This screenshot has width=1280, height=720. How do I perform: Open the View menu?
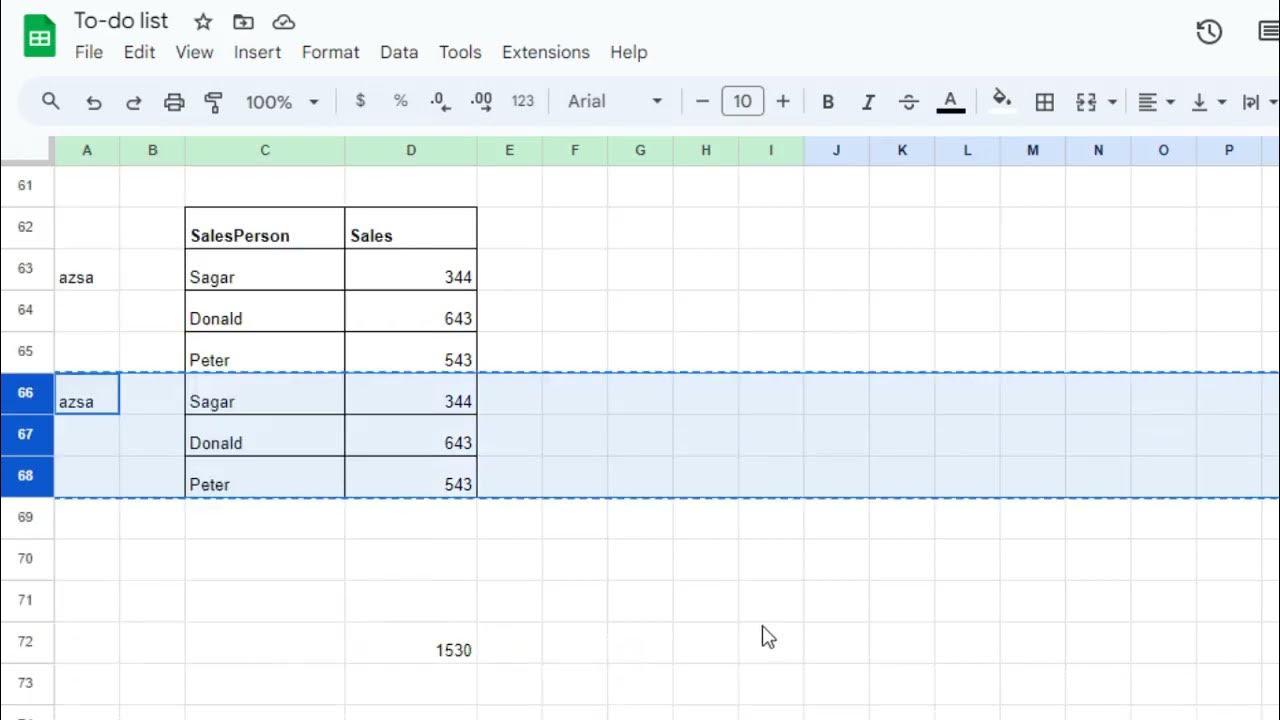tap(194, 52)
